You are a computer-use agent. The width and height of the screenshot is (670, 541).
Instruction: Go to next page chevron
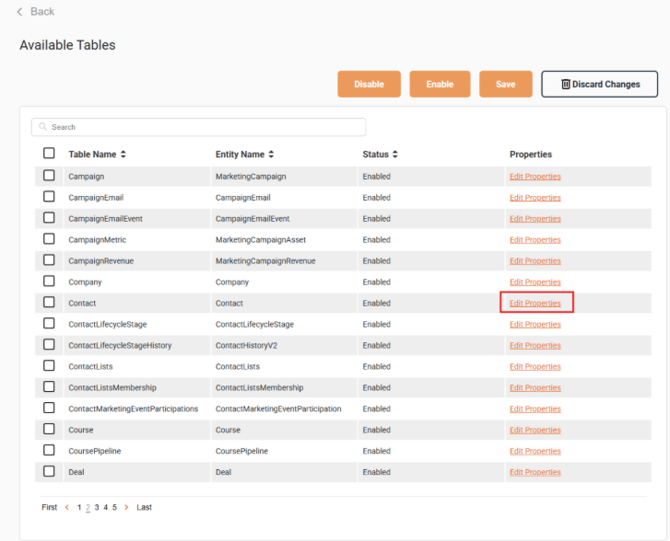pos(126,508)
